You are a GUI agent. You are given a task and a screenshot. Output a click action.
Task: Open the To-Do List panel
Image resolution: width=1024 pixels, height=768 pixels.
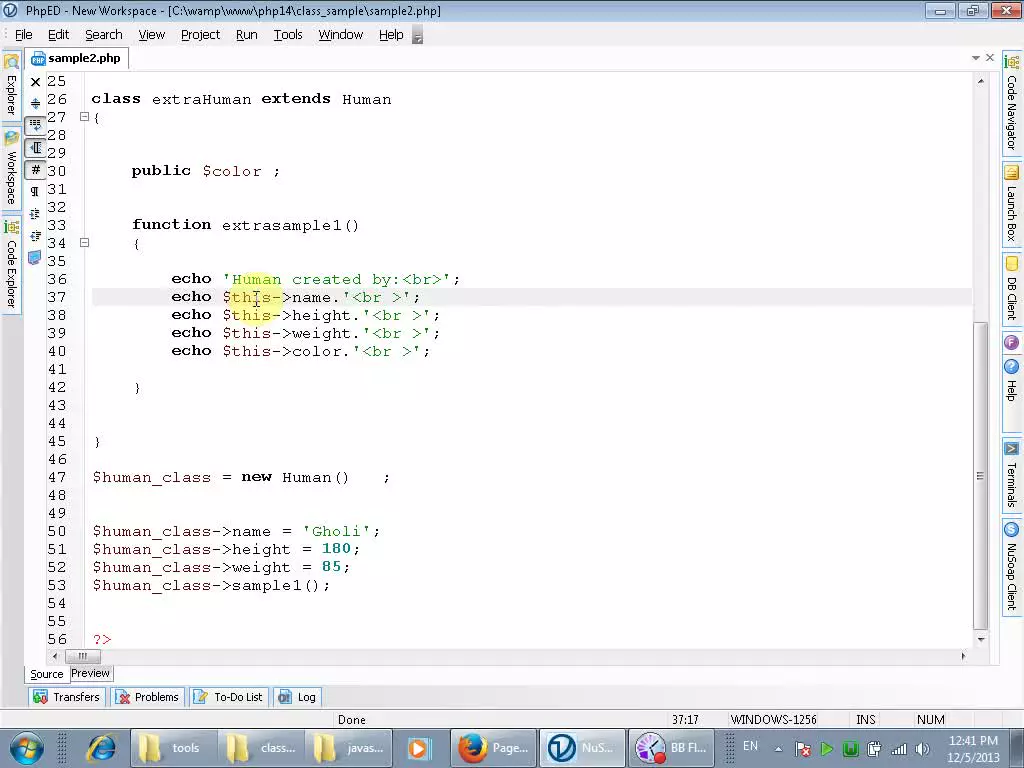coord(228,696)
